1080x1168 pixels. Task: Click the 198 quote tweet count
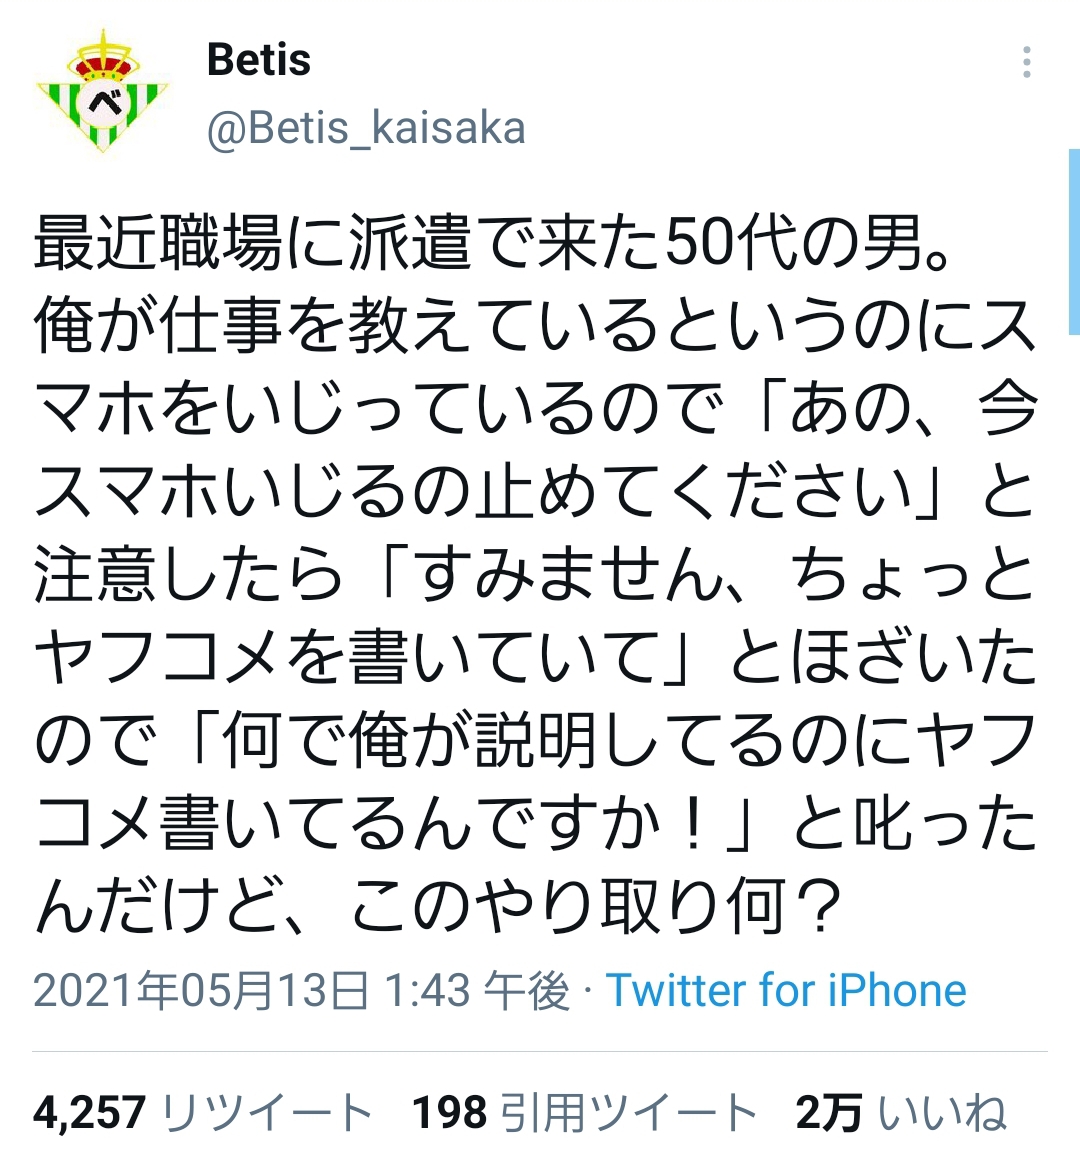point(449,1113)
